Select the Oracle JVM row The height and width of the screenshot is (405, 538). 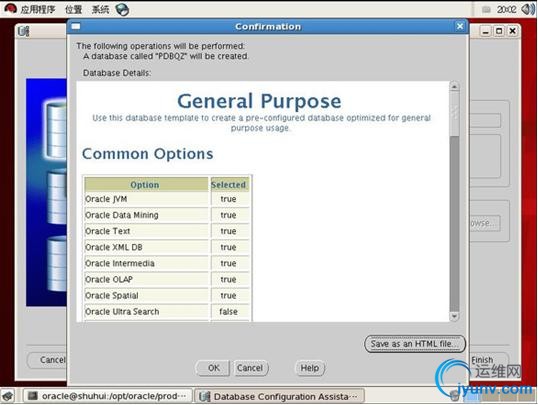pos(167,199)
